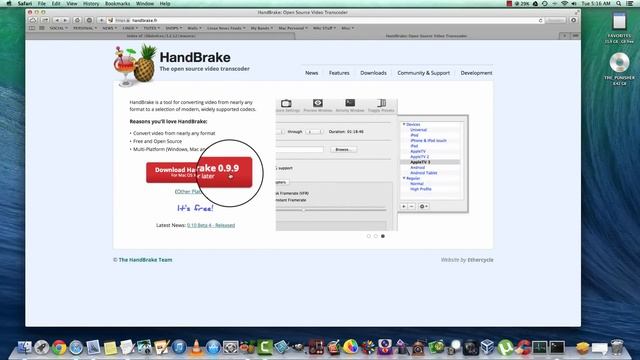Open Launchpad rocket icon in the Dock
Image resolution: width=640 pixels, height=360 pixels.
(x=42, y=347)
